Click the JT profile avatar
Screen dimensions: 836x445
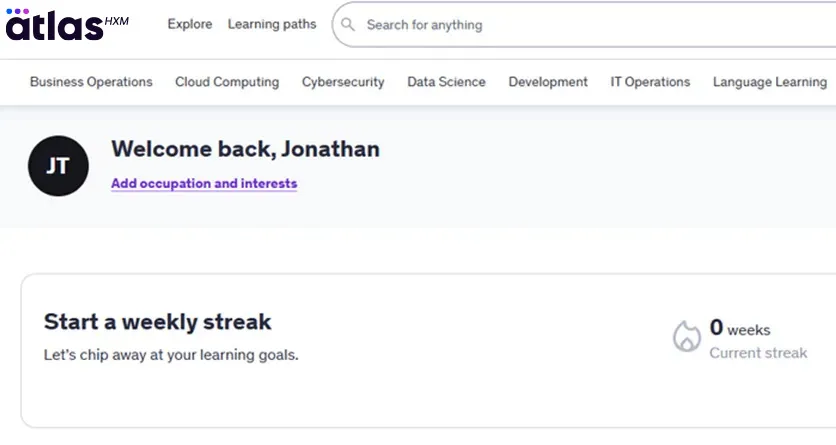pyautogui.click(x=59, y=166)
